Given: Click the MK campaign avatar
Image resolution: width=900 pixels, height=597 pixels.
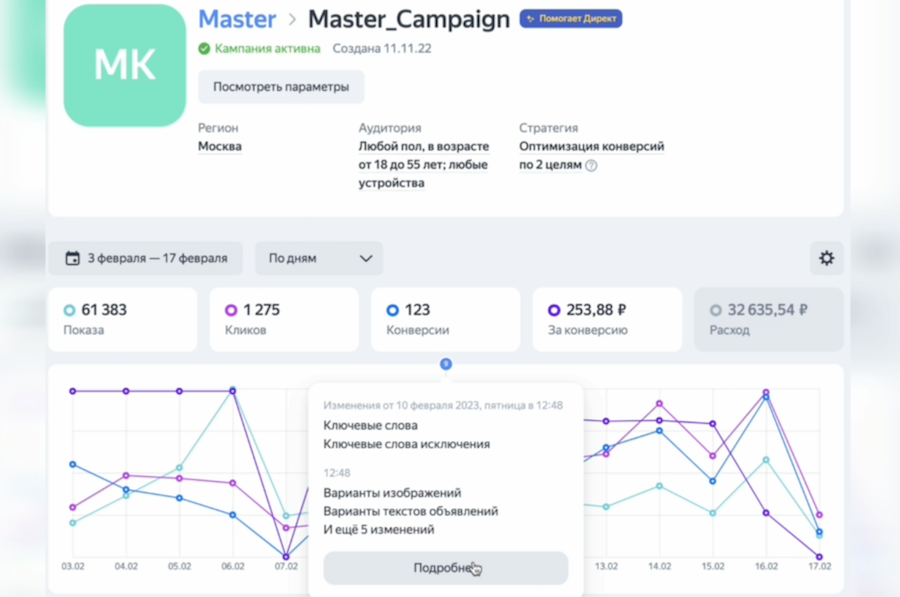Looking at the screenshot, I should 124,65.
